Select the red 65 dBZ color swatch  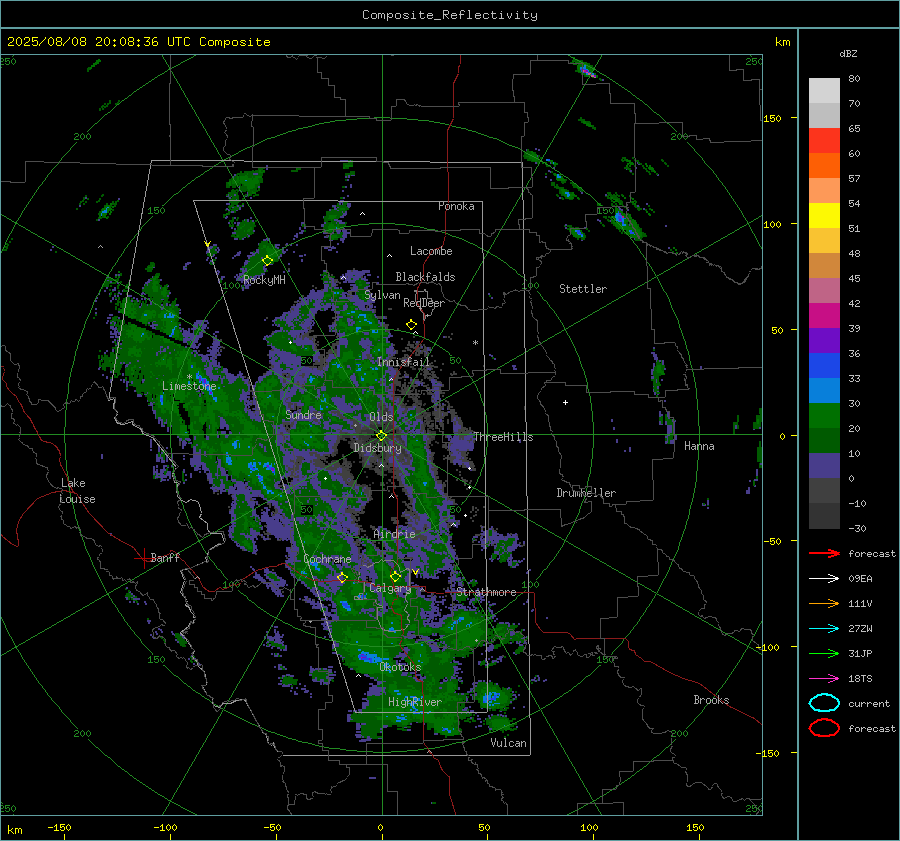click(824, 141)
